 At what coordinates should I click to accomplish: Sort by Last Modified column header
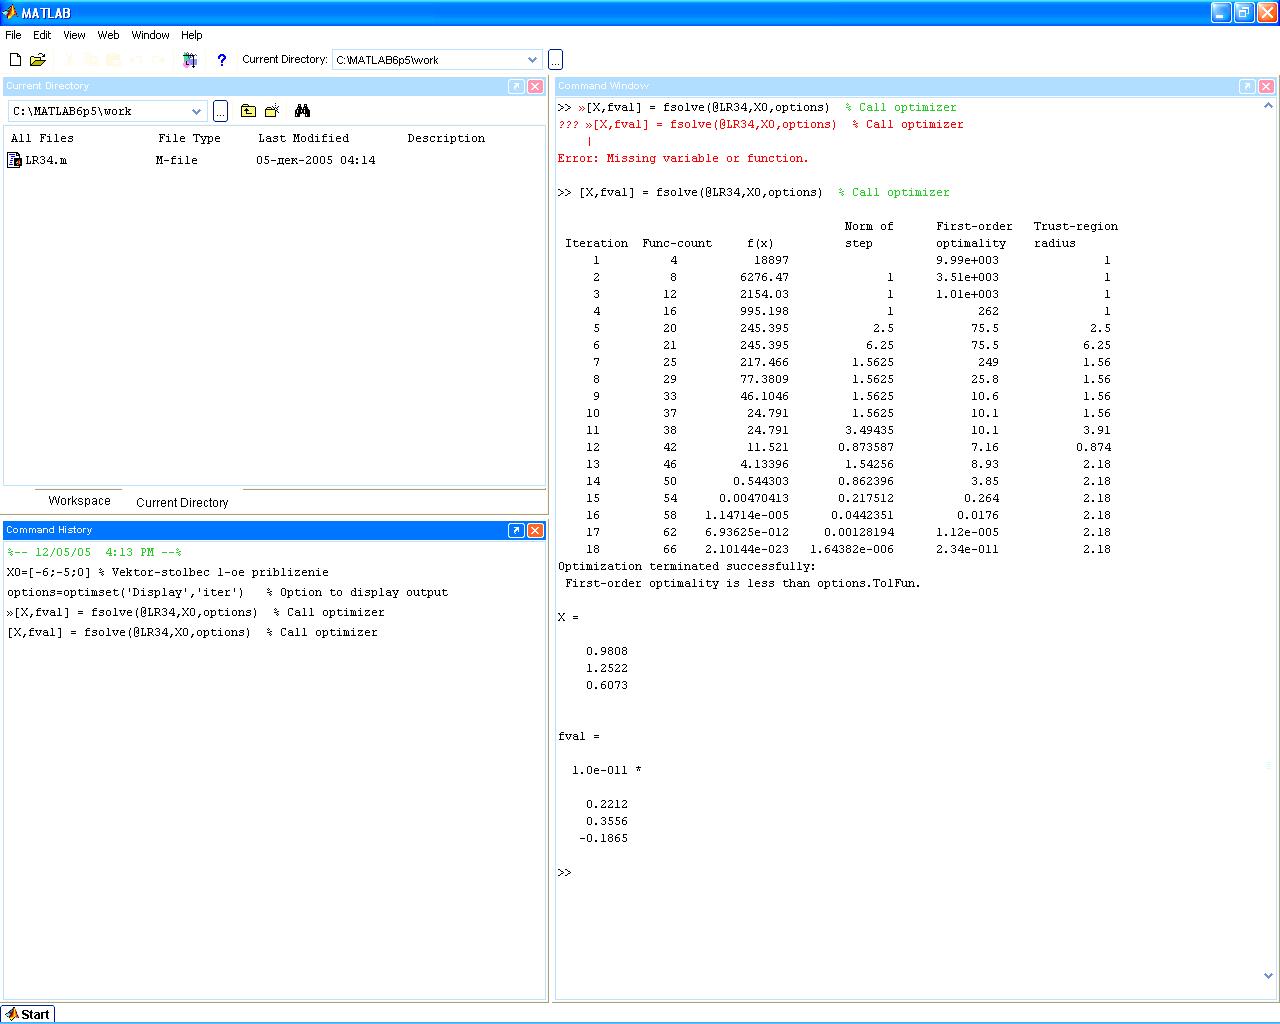pyautogui.click(x=303, y=138)
